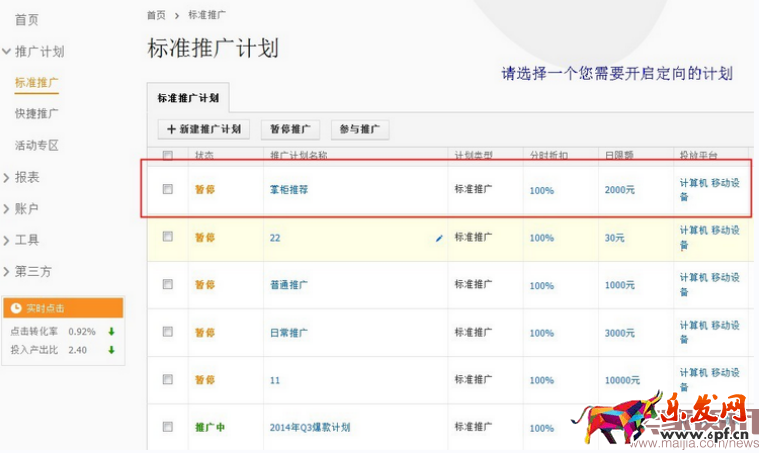The height and width of the screenshot is (455, 759).
Task: Expand the 第三方 sidebar section
Action: [x=6, y=272]
